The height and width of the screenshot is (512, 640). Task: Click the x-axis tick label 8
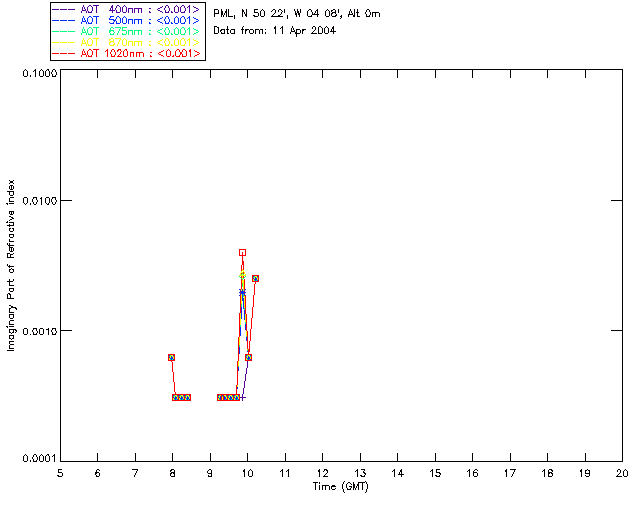[x=173, y=473]
